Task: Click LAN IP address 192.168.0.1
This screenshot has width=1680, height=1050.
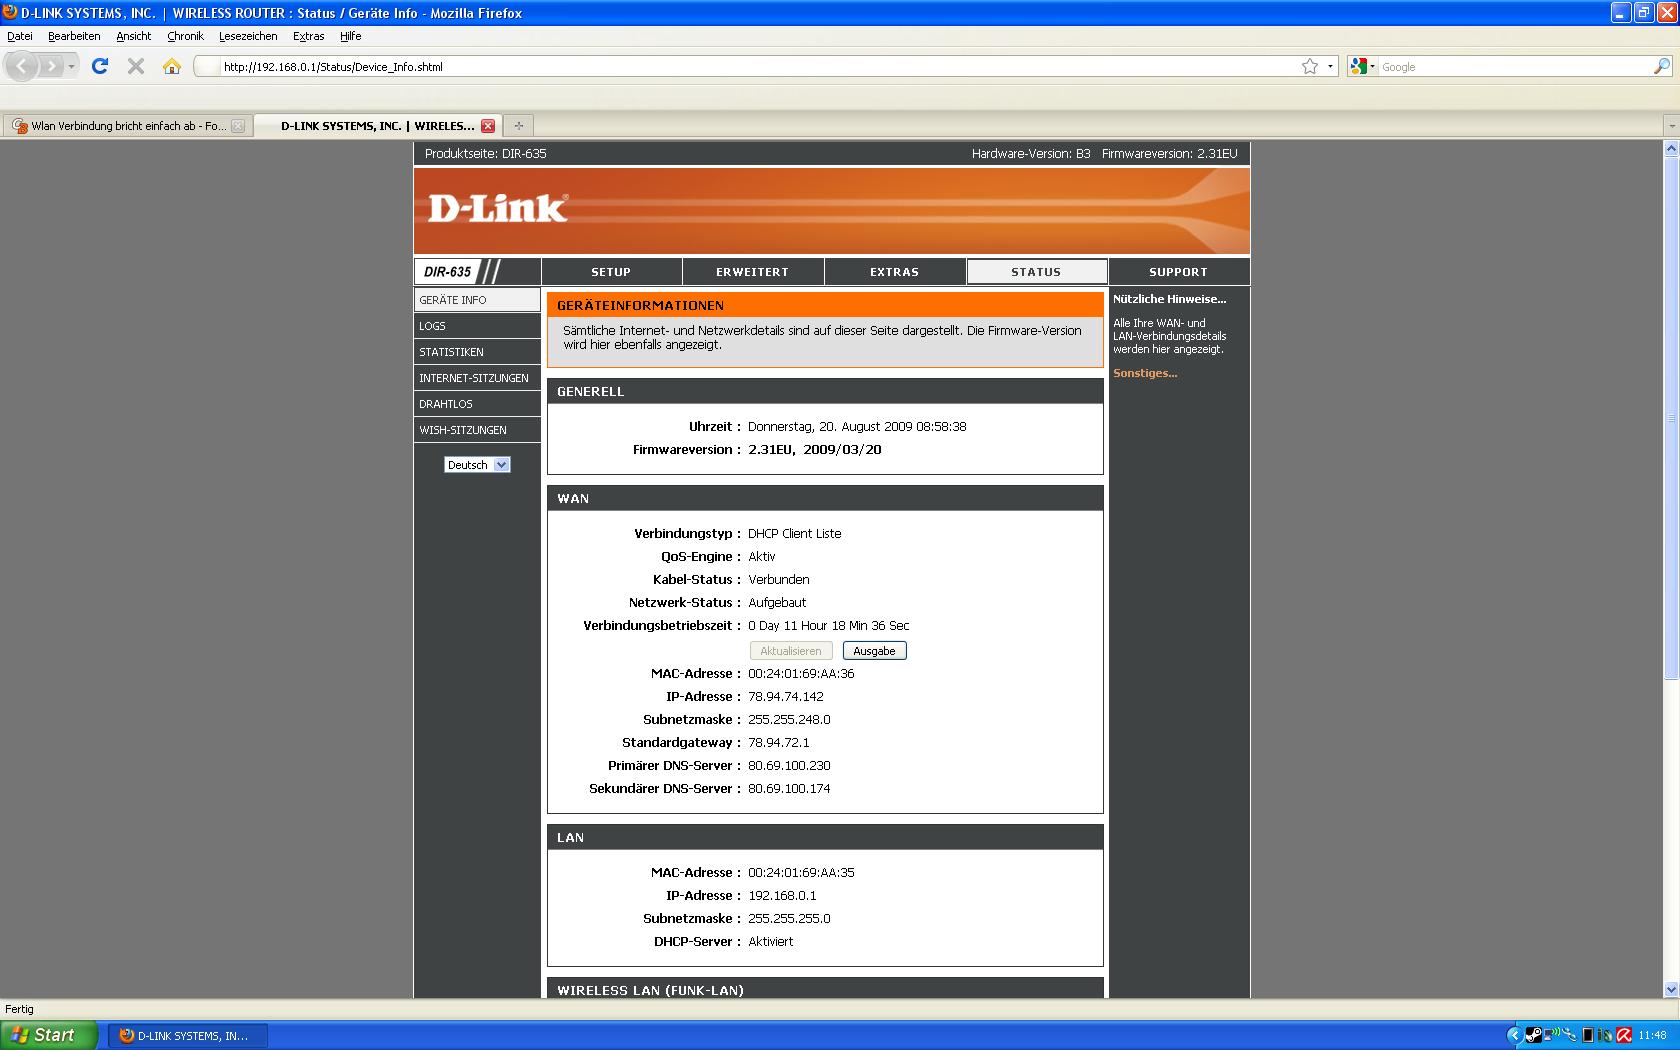Action: coord(782,896)
